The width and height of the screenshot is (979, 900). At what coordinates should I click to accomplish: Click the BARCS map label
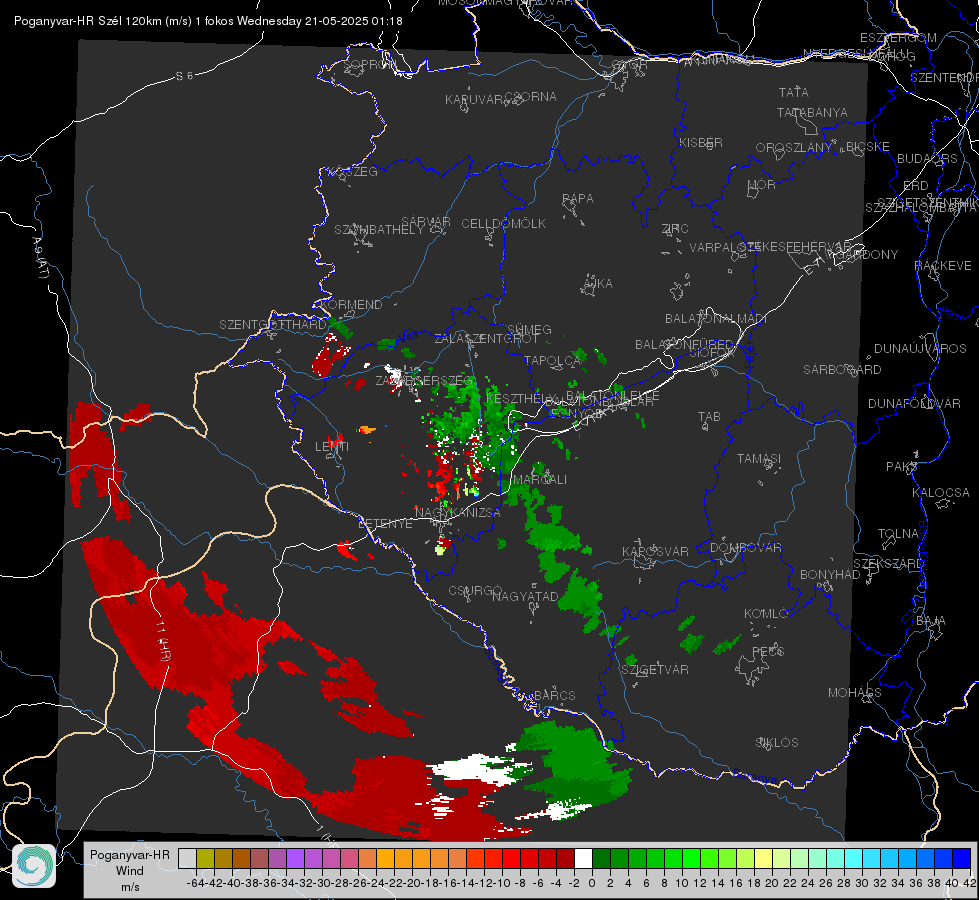554,695
